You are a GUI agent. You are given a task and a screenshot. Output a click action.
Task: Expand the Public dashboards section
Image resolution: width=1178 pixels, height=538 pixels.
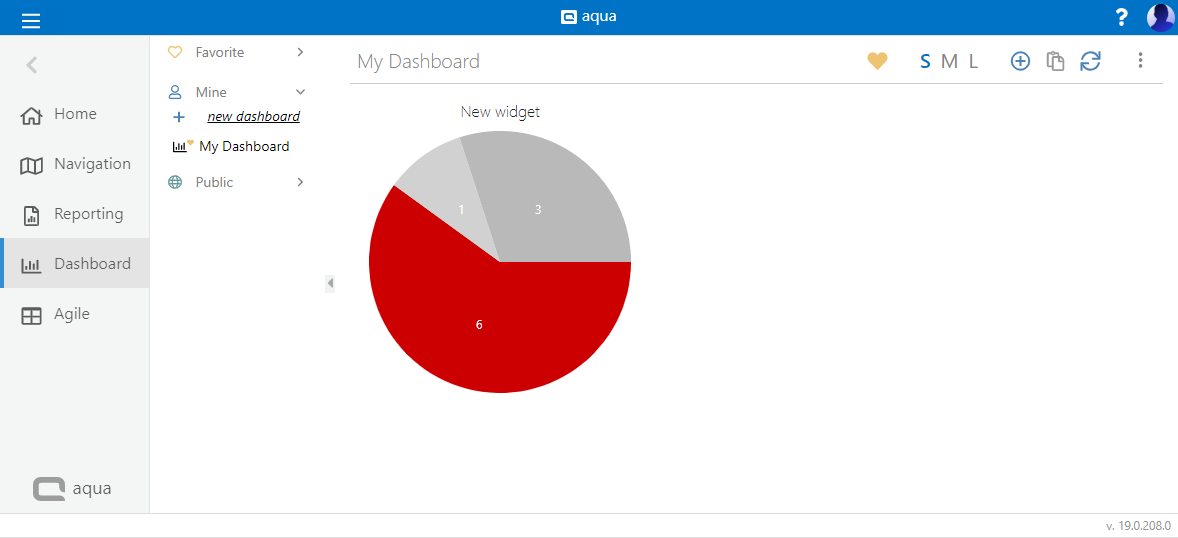[x=300, y=182]
